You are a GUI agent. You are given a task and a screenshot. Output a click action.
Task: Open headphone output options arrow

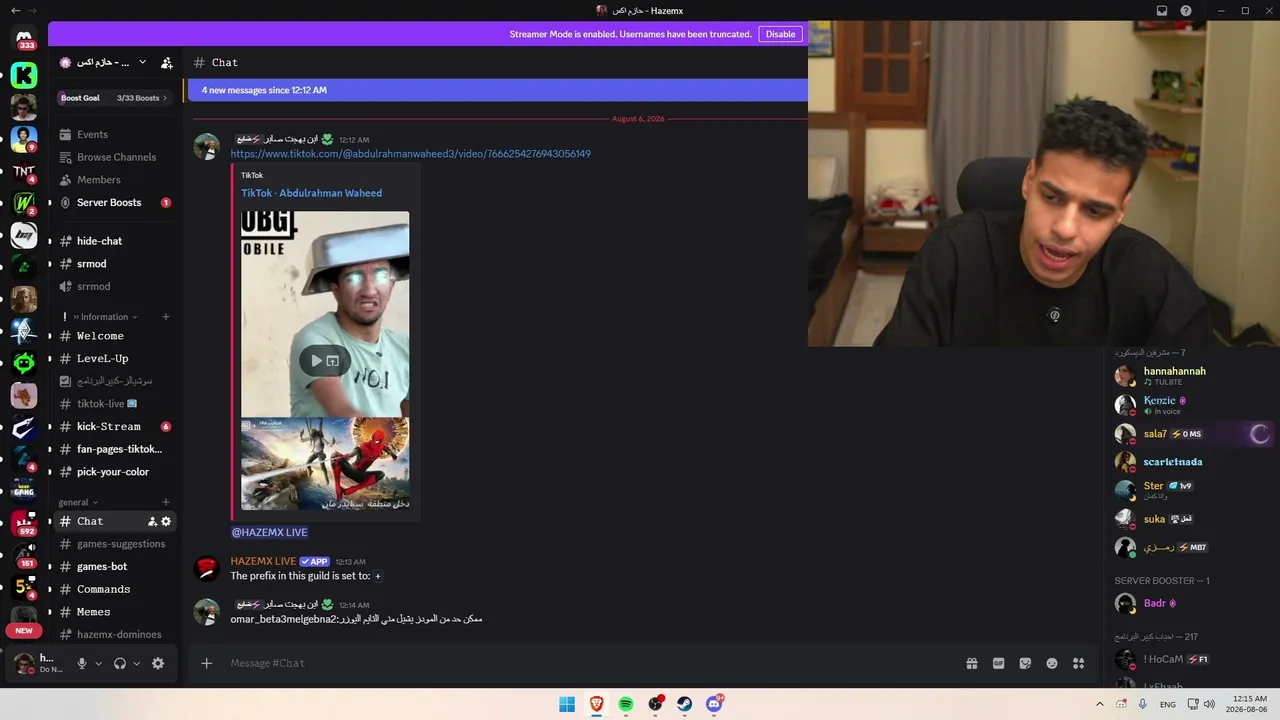pyautogui.click(x=137, y=663)
